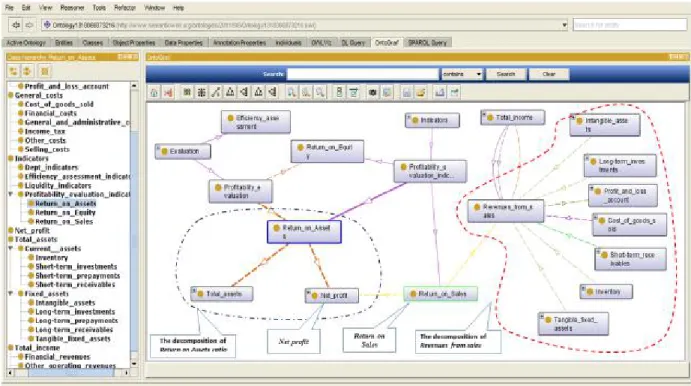Click the red icon second in OntoGraf toolbar
This screenshot has width=691, height=386.
point(168,92)
